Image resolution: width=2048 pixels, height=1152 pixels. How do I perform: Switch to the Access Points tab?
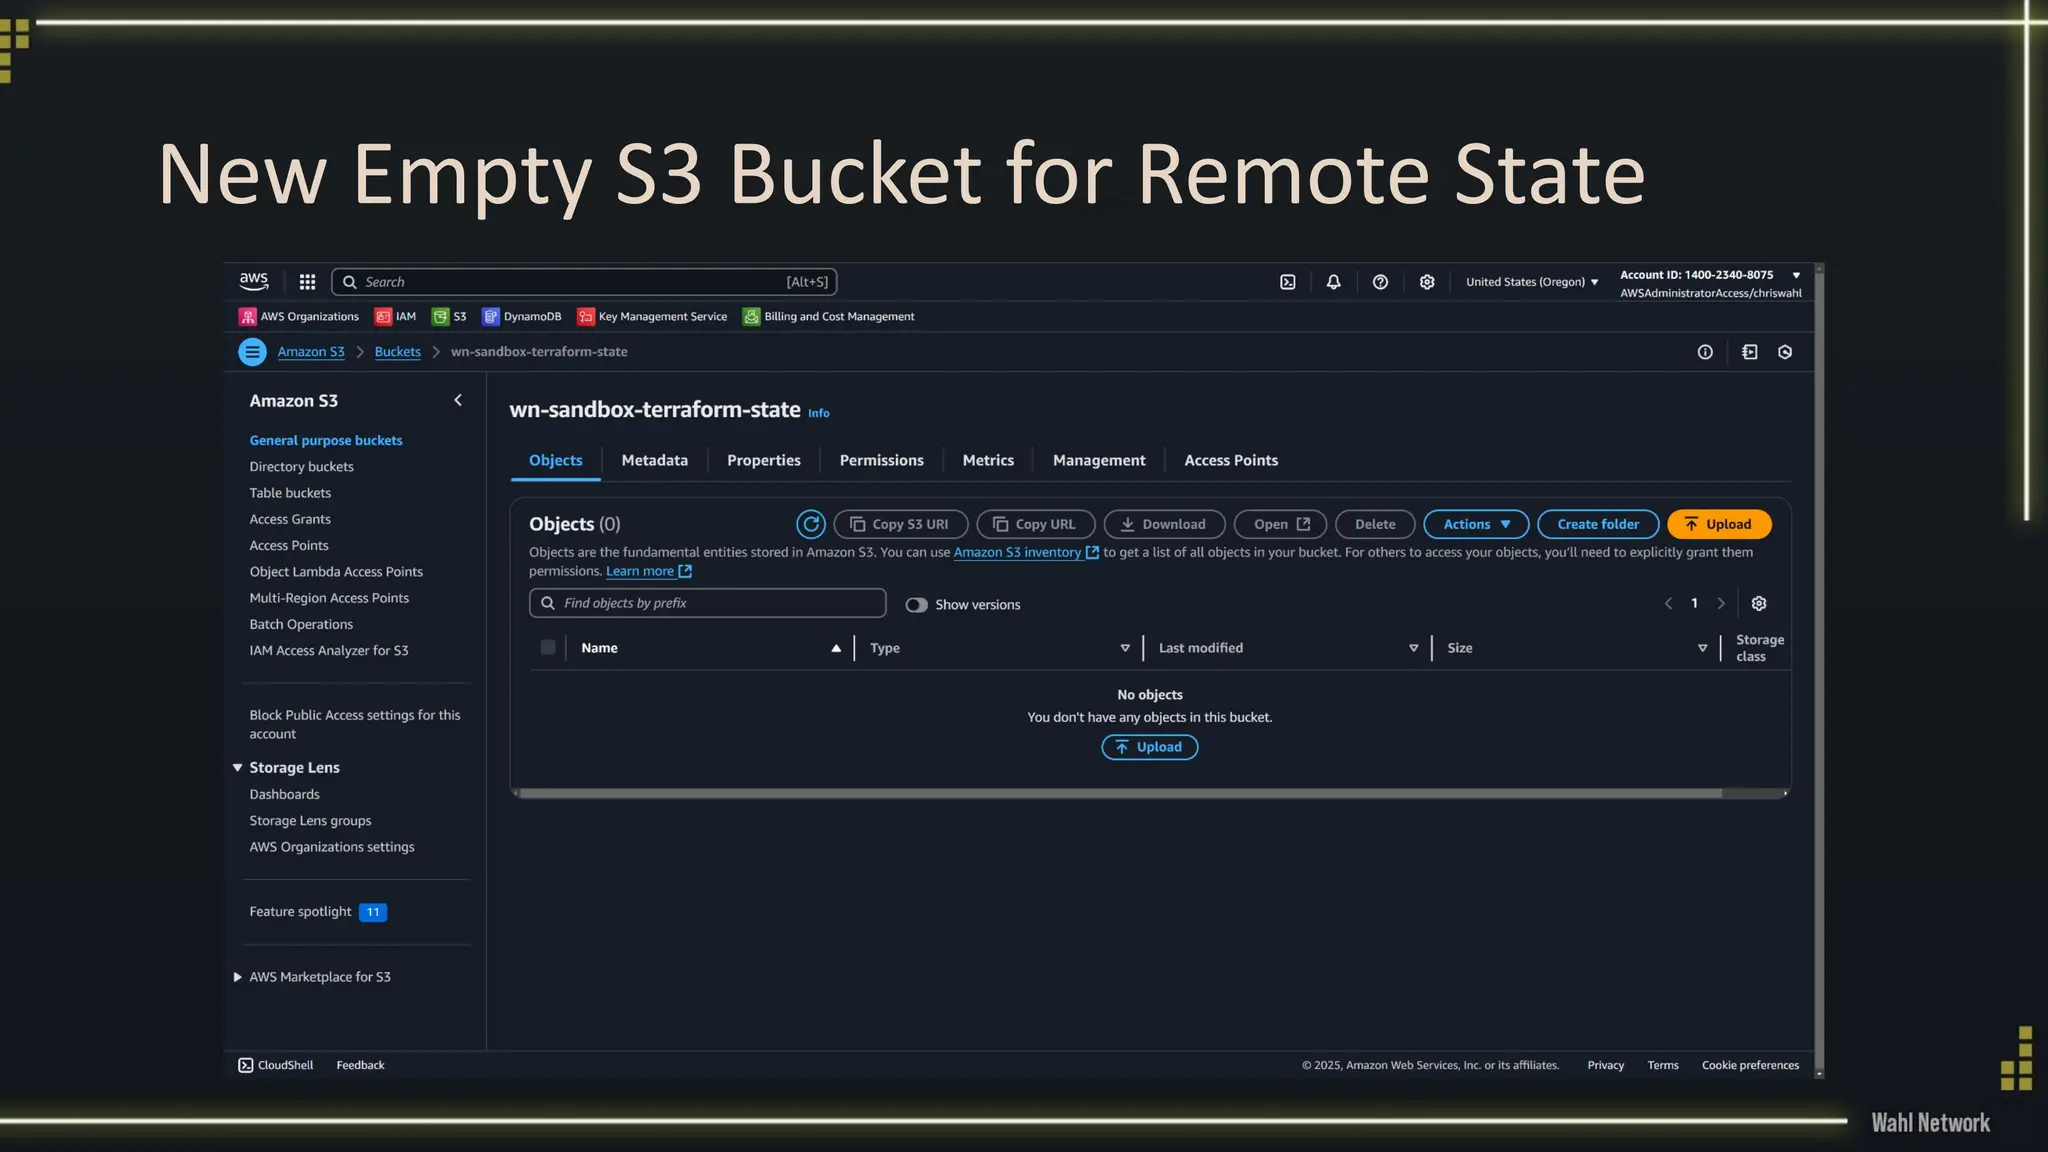coord(1231,460)
